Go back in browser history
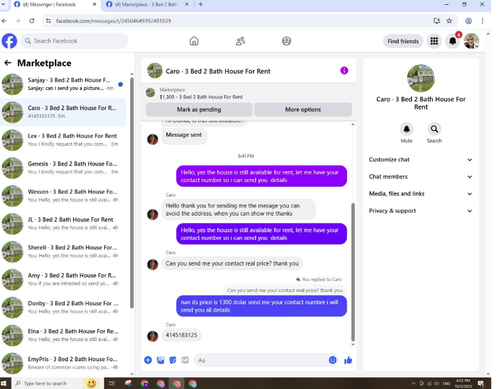The height and width of the screenshot is (389, 500). point(4,21)
